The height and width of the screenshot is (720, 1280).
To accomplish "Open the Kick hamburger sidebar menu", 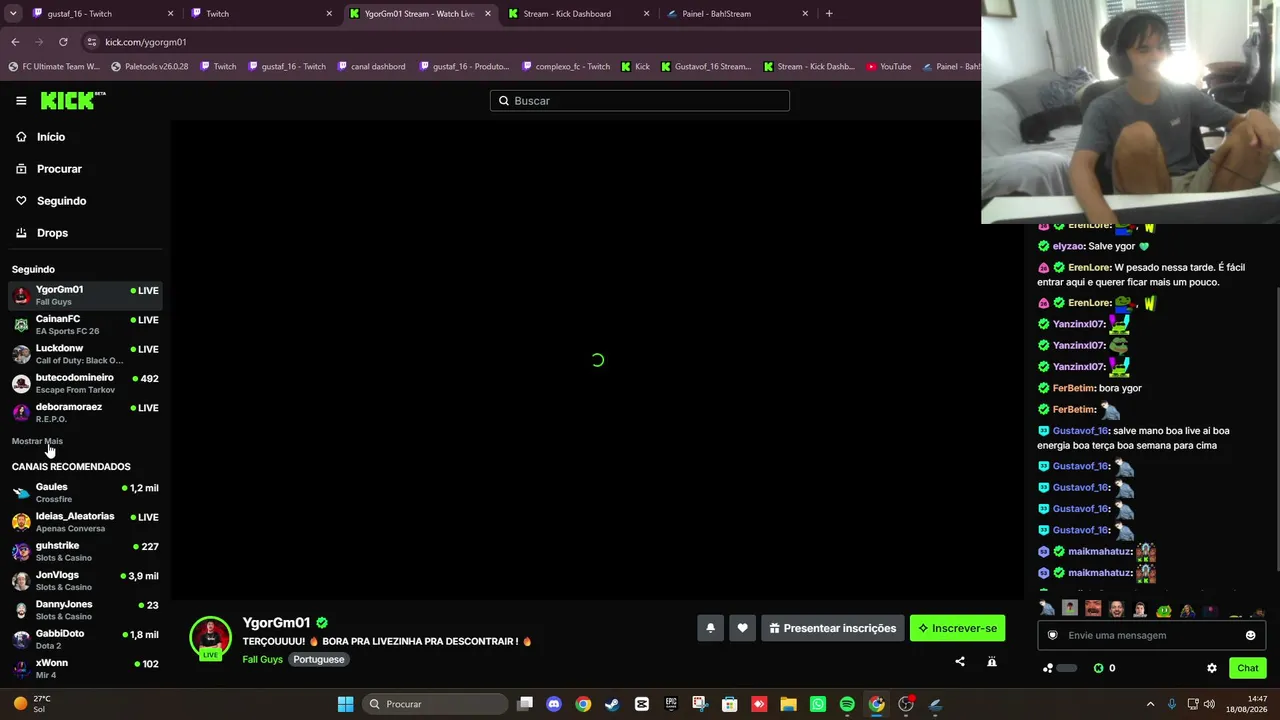I will (21, 100).
